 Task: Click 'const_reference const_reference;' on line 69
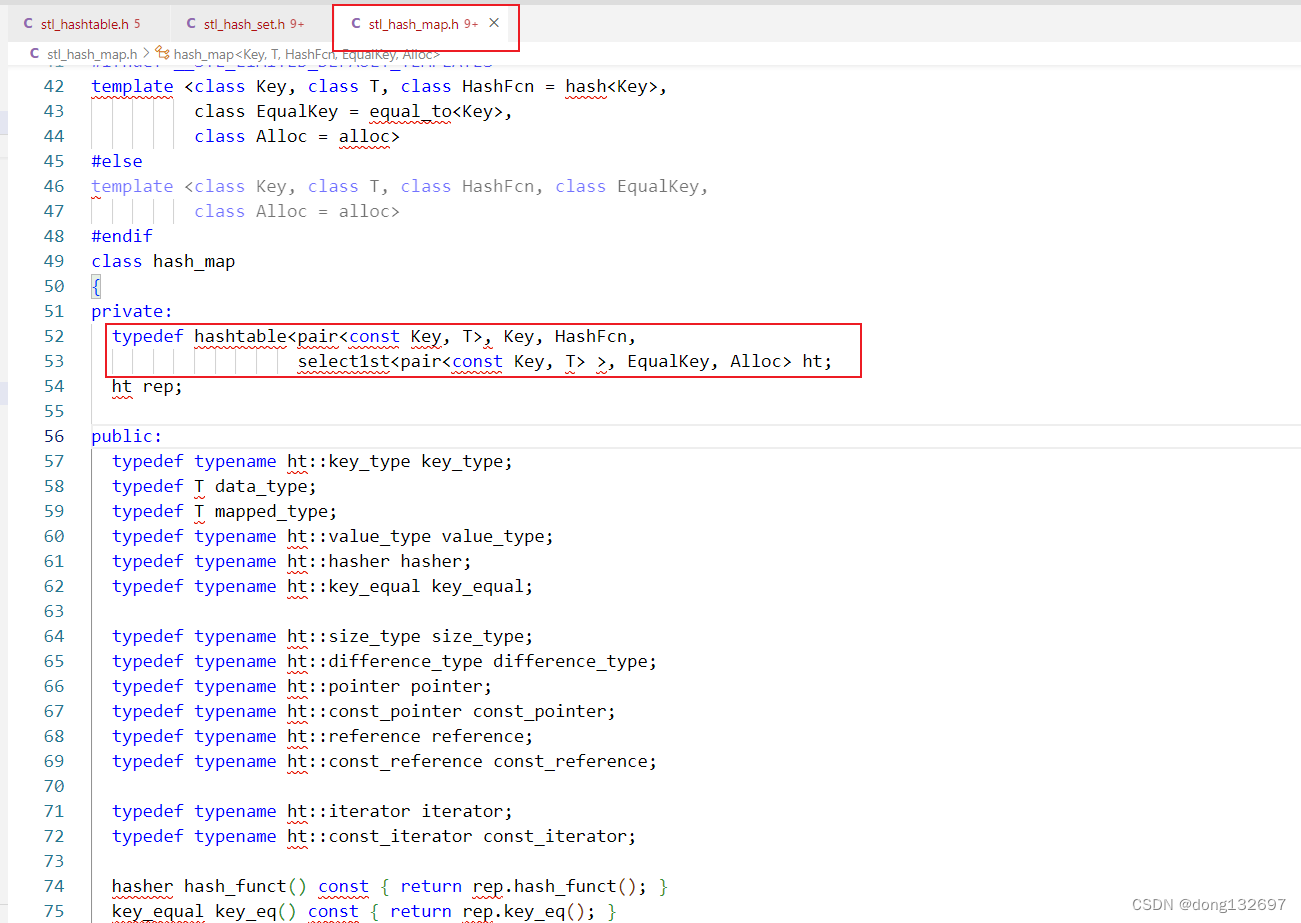[493, 761]
